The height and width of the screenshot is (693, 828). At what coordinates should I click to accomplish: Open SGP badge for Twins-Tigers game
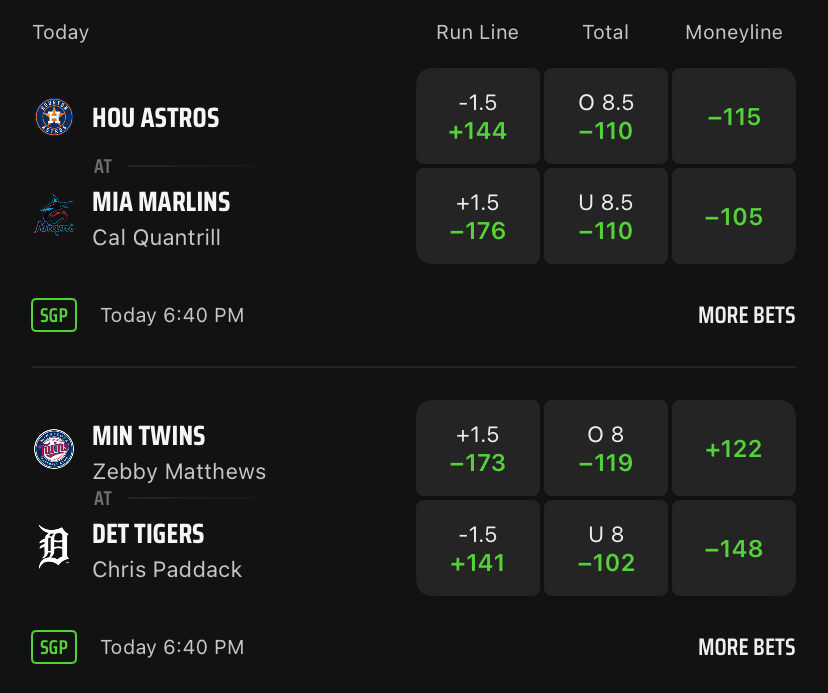54,647
